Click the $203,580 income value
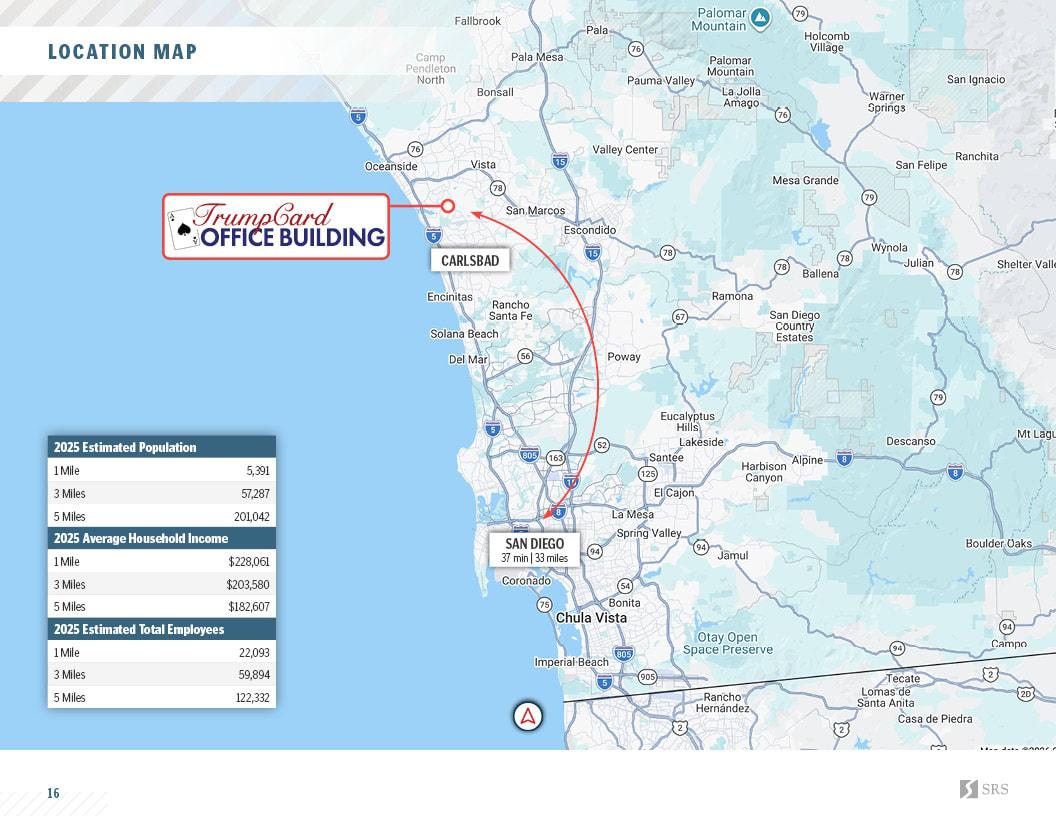This screenshot has height=816, width=1056. tap(248, 584)
